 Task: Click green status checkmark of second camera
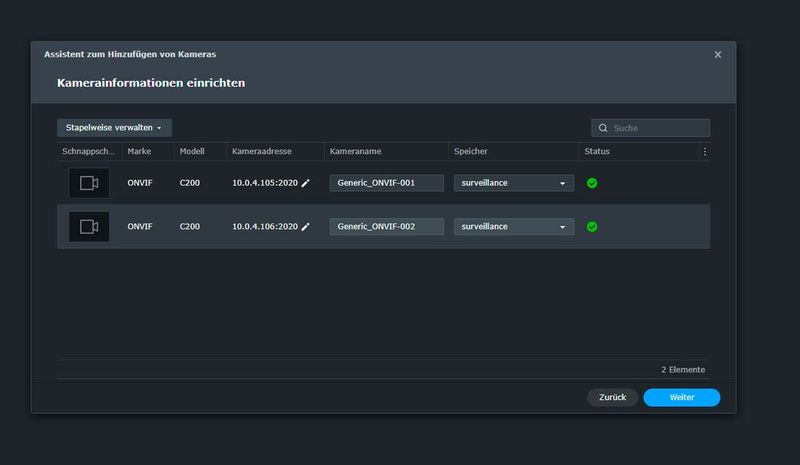coord(592,227)
